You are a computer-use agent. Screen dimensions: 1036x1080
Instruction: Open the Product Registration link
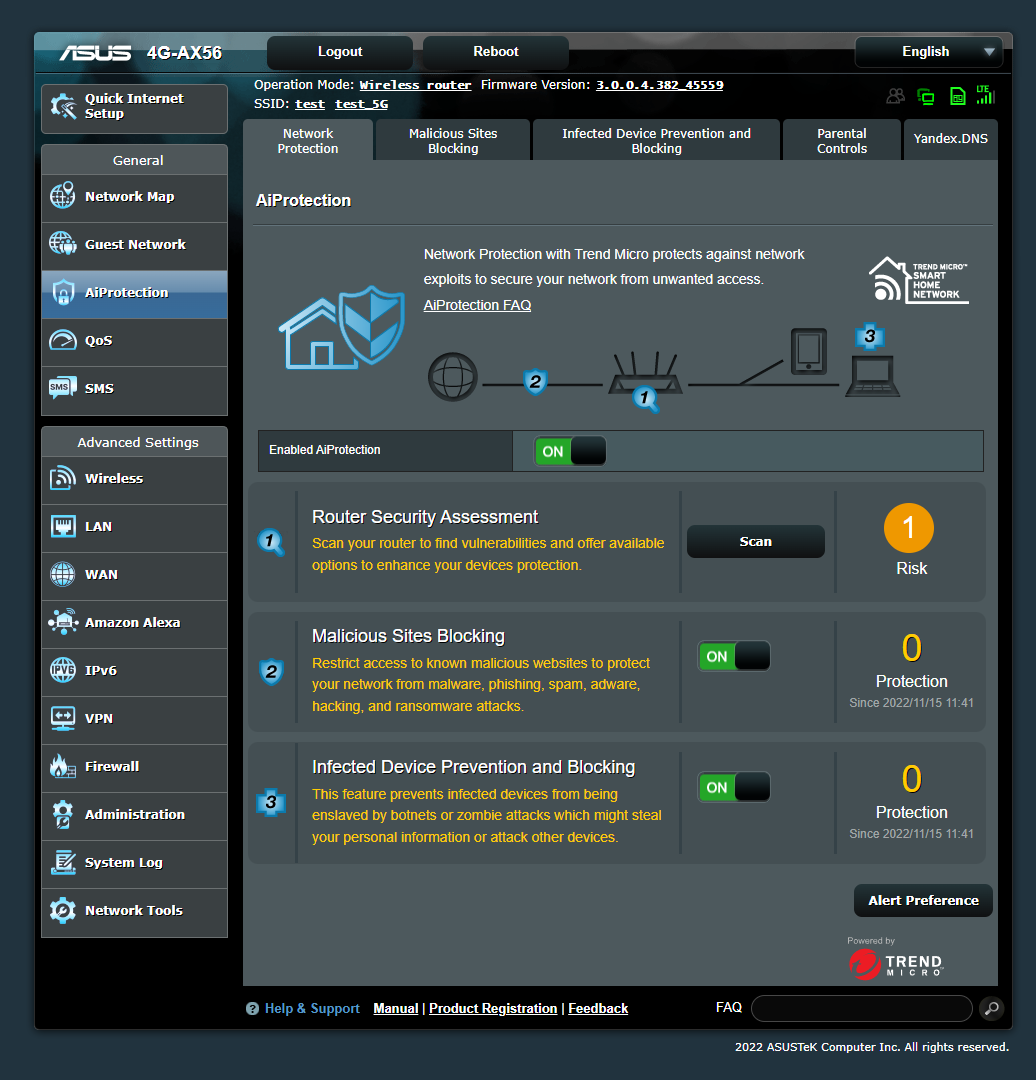[x=493, y=1008]
